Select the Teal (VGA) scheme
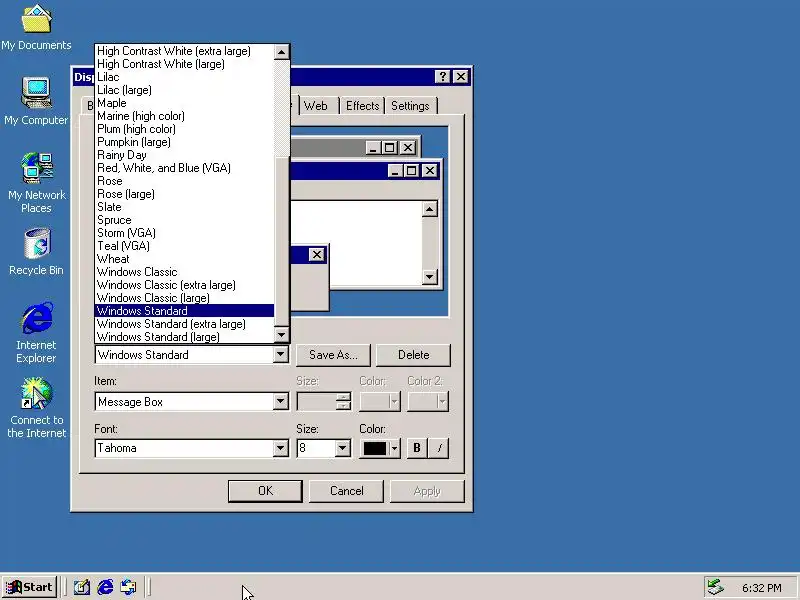 [184, 246]
